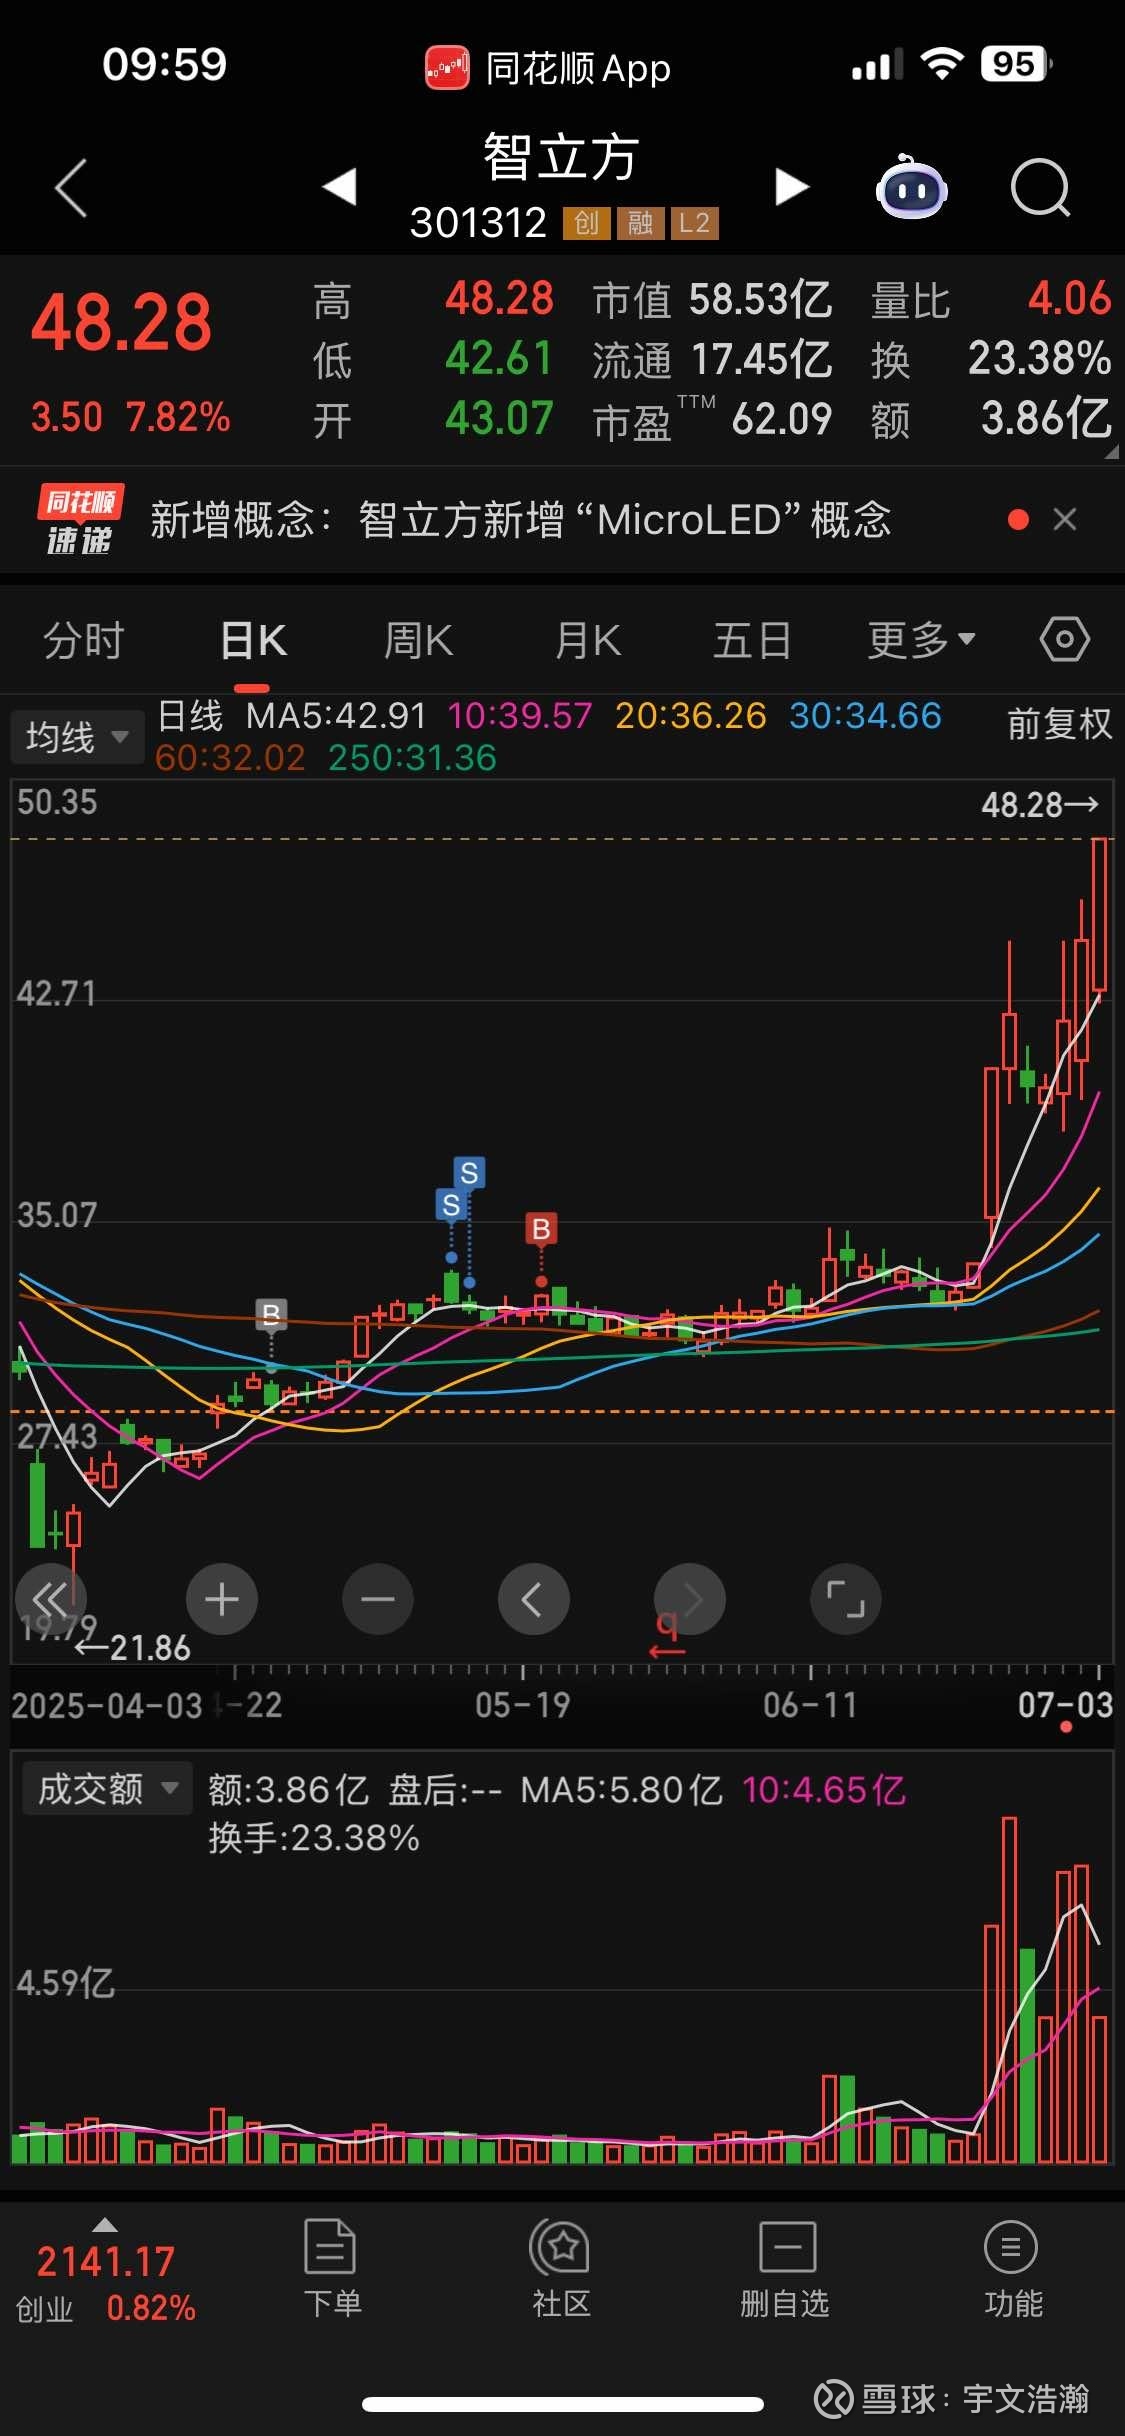Tap the 换 23.38% turnover value
The image size is (1125, 2436).
(1039, 358)
